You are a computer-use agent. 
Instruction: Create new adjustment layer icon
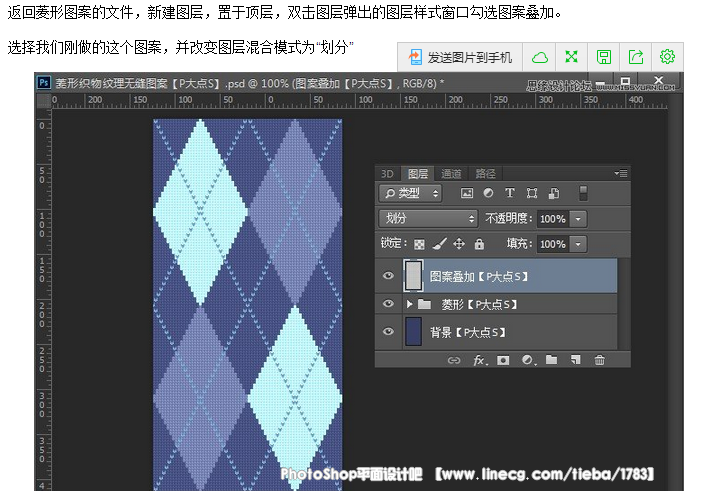pyautogui.click(x=528, y=360)
